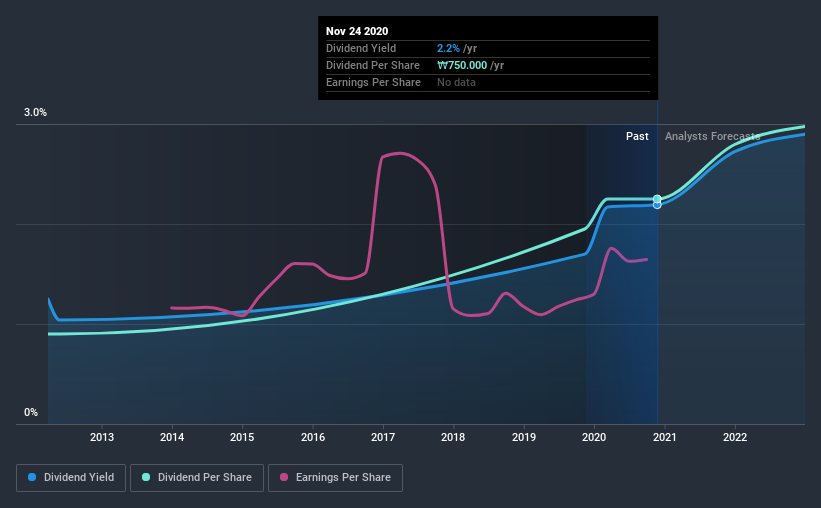
Task: Click the 2014 x-axis label
Action: tap(172, 437)
